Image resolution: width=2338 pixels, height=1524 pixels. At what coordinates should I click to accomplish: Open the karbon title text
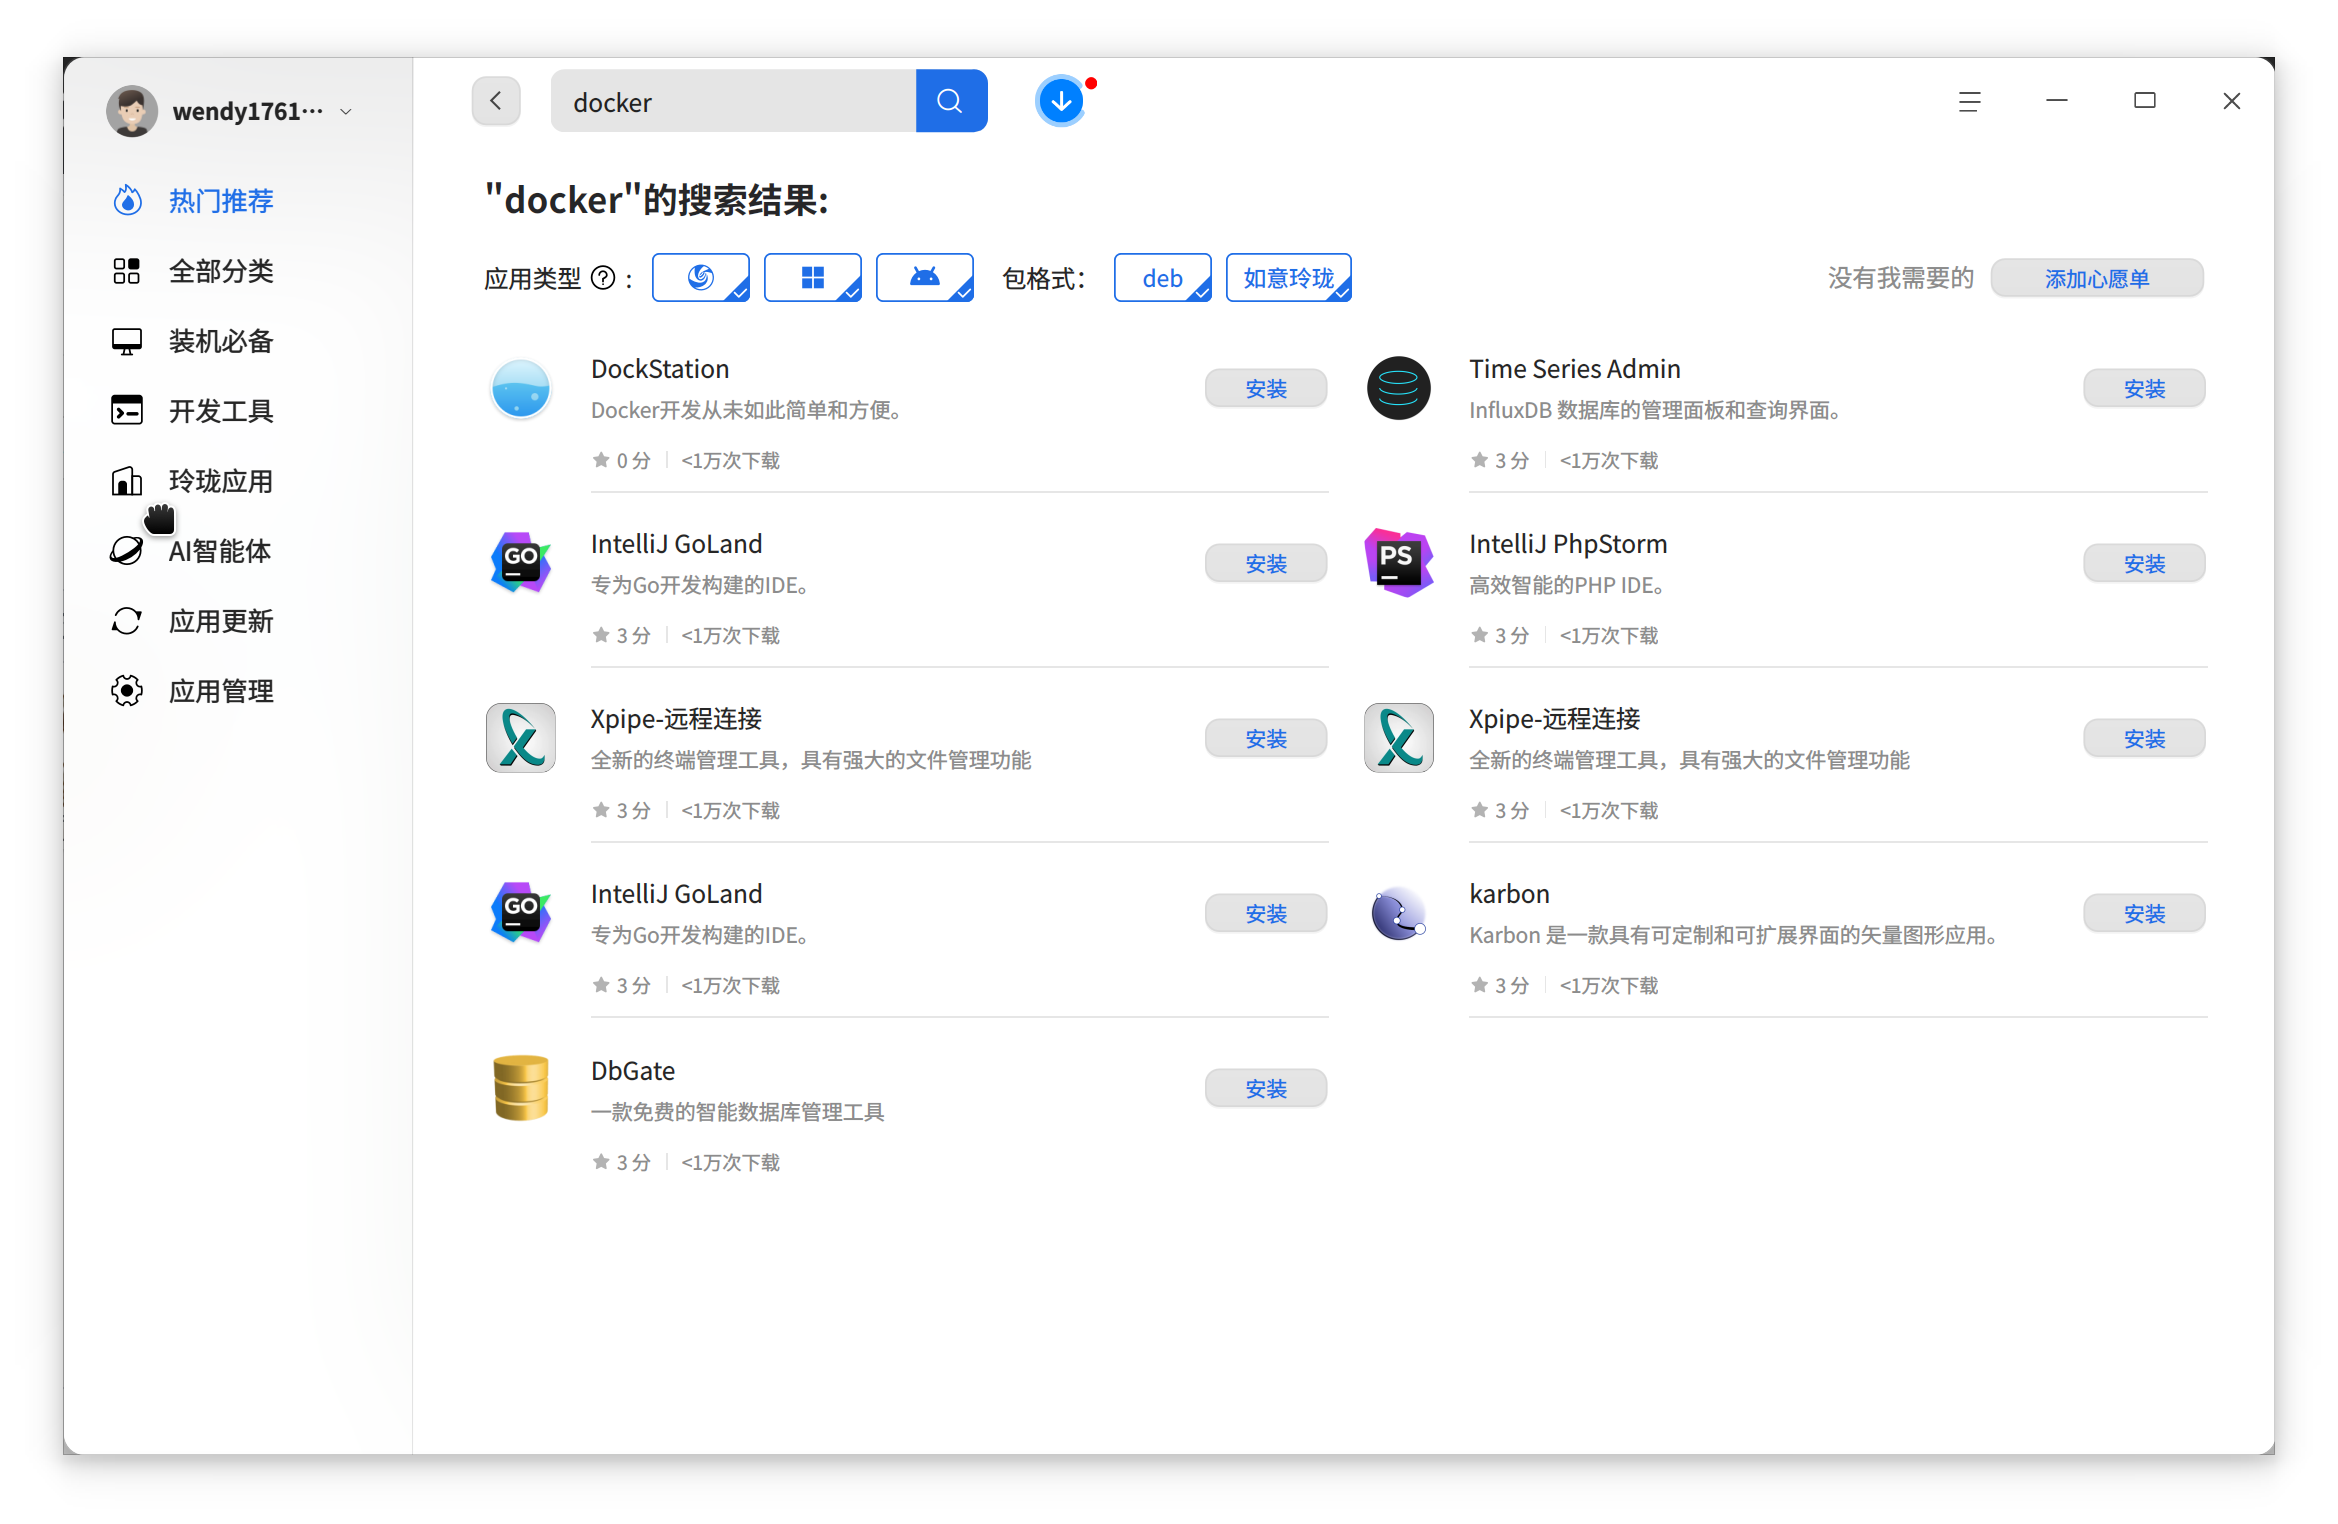coord(1510,894)
